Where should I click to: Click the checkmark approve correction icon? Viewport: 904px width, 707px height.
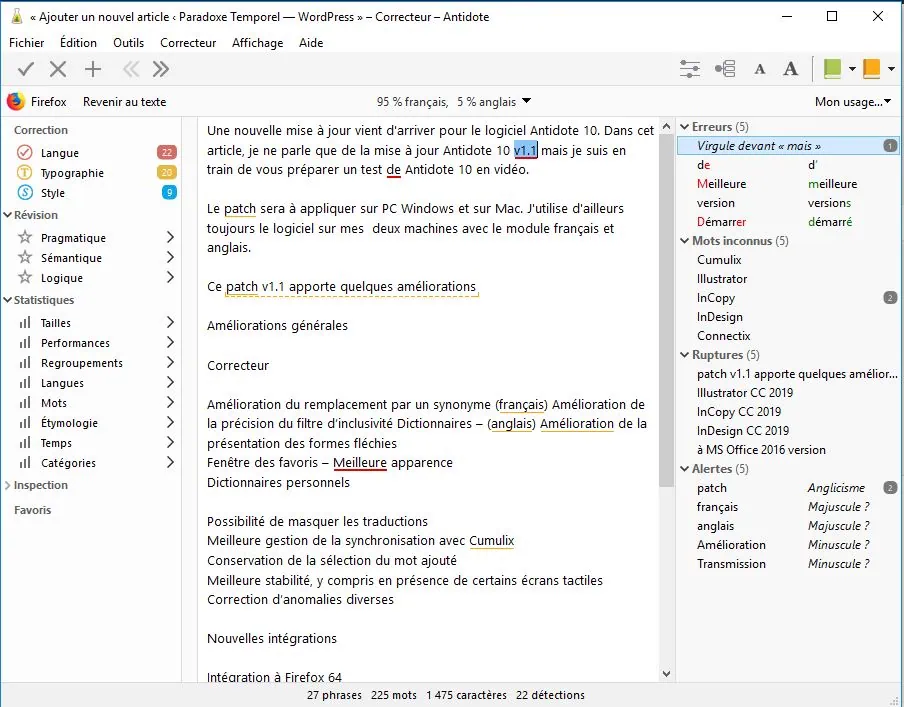(x=26, y=69)
